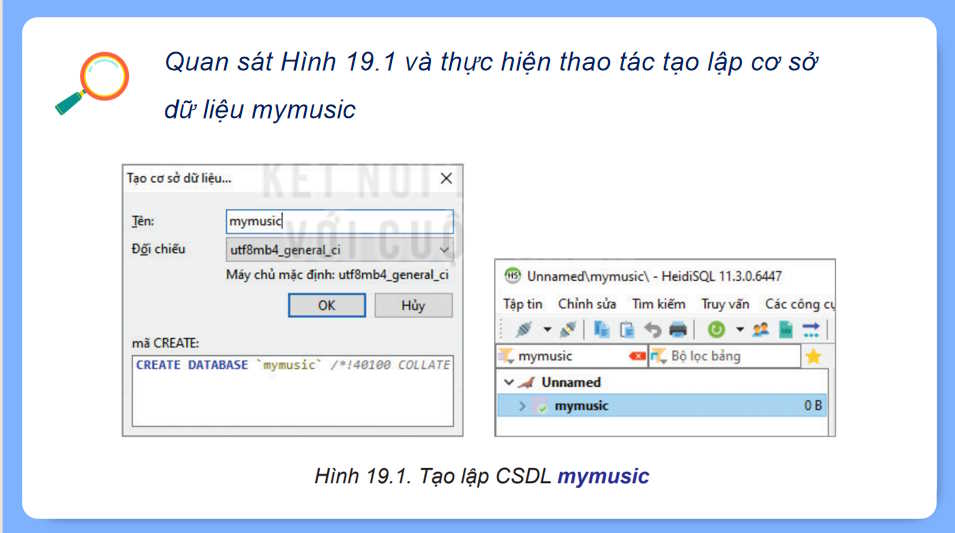Click the blue arrows toolbar icon
This screenshot has width=955, height=533.
pos(811,330)
